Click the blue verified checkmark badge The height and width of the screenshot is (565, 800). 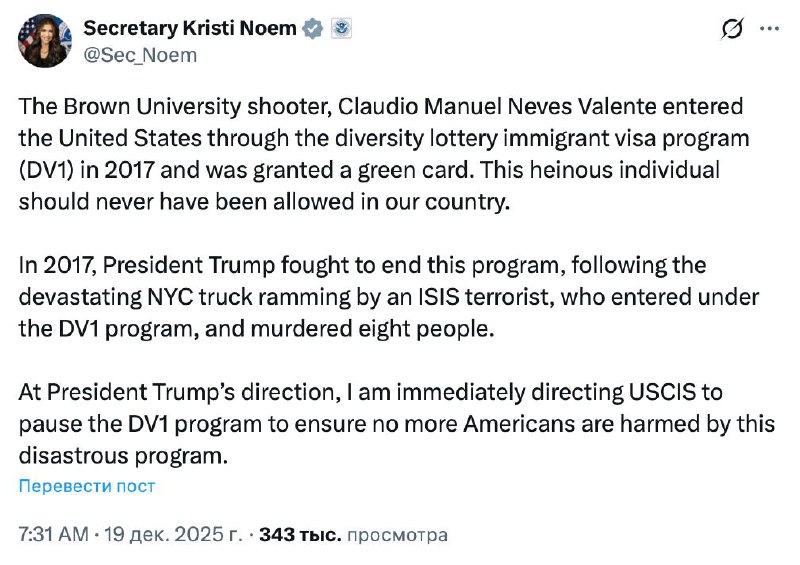313,29
